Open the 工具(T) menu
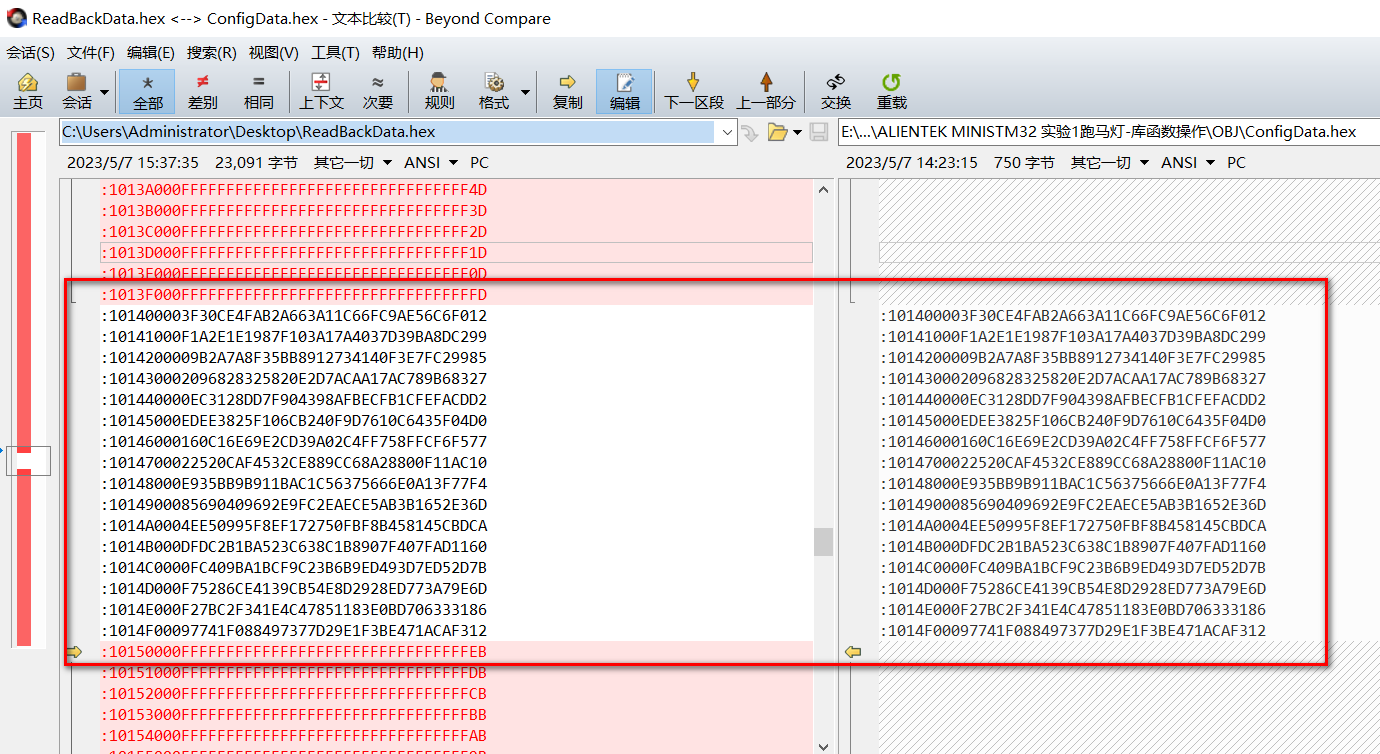Screen dimensions: 1380x754 pyautogui.click(x=335, y=52)
